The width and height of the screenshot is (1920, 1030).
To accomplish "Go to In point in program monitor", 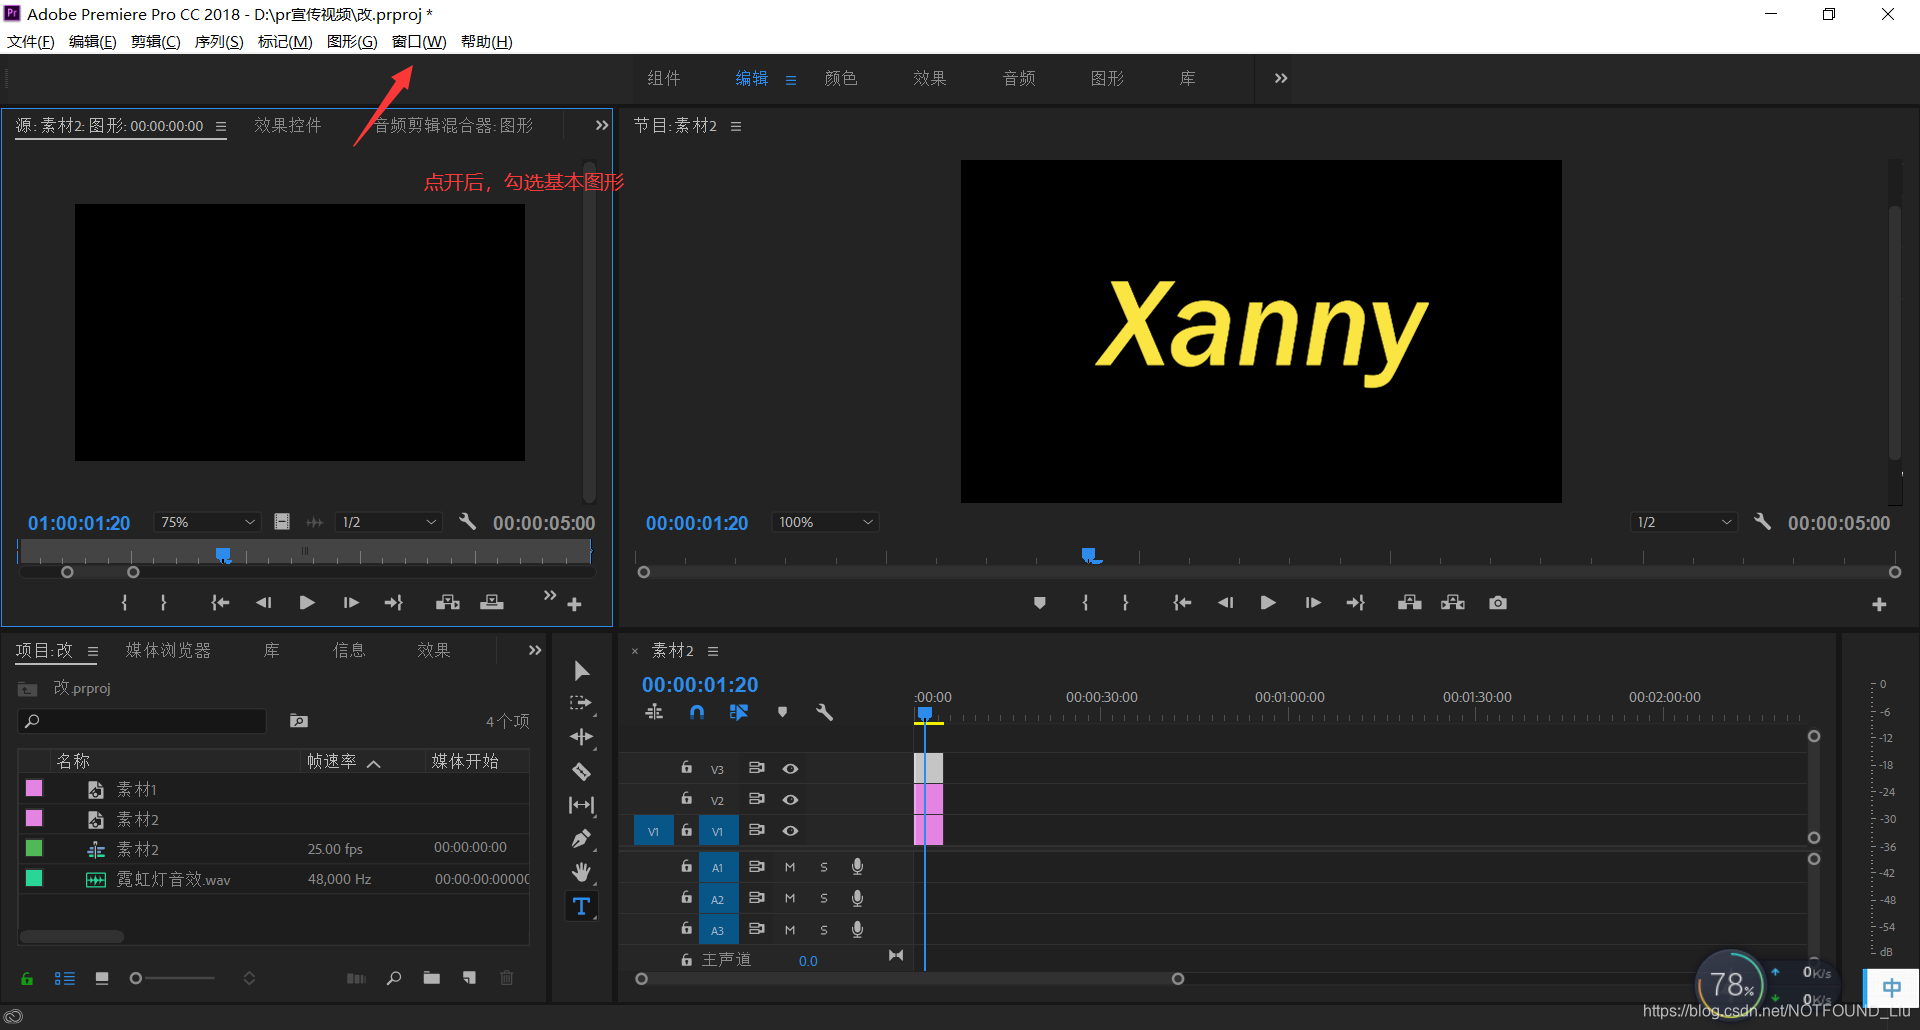I will (x=1182, y=603).
